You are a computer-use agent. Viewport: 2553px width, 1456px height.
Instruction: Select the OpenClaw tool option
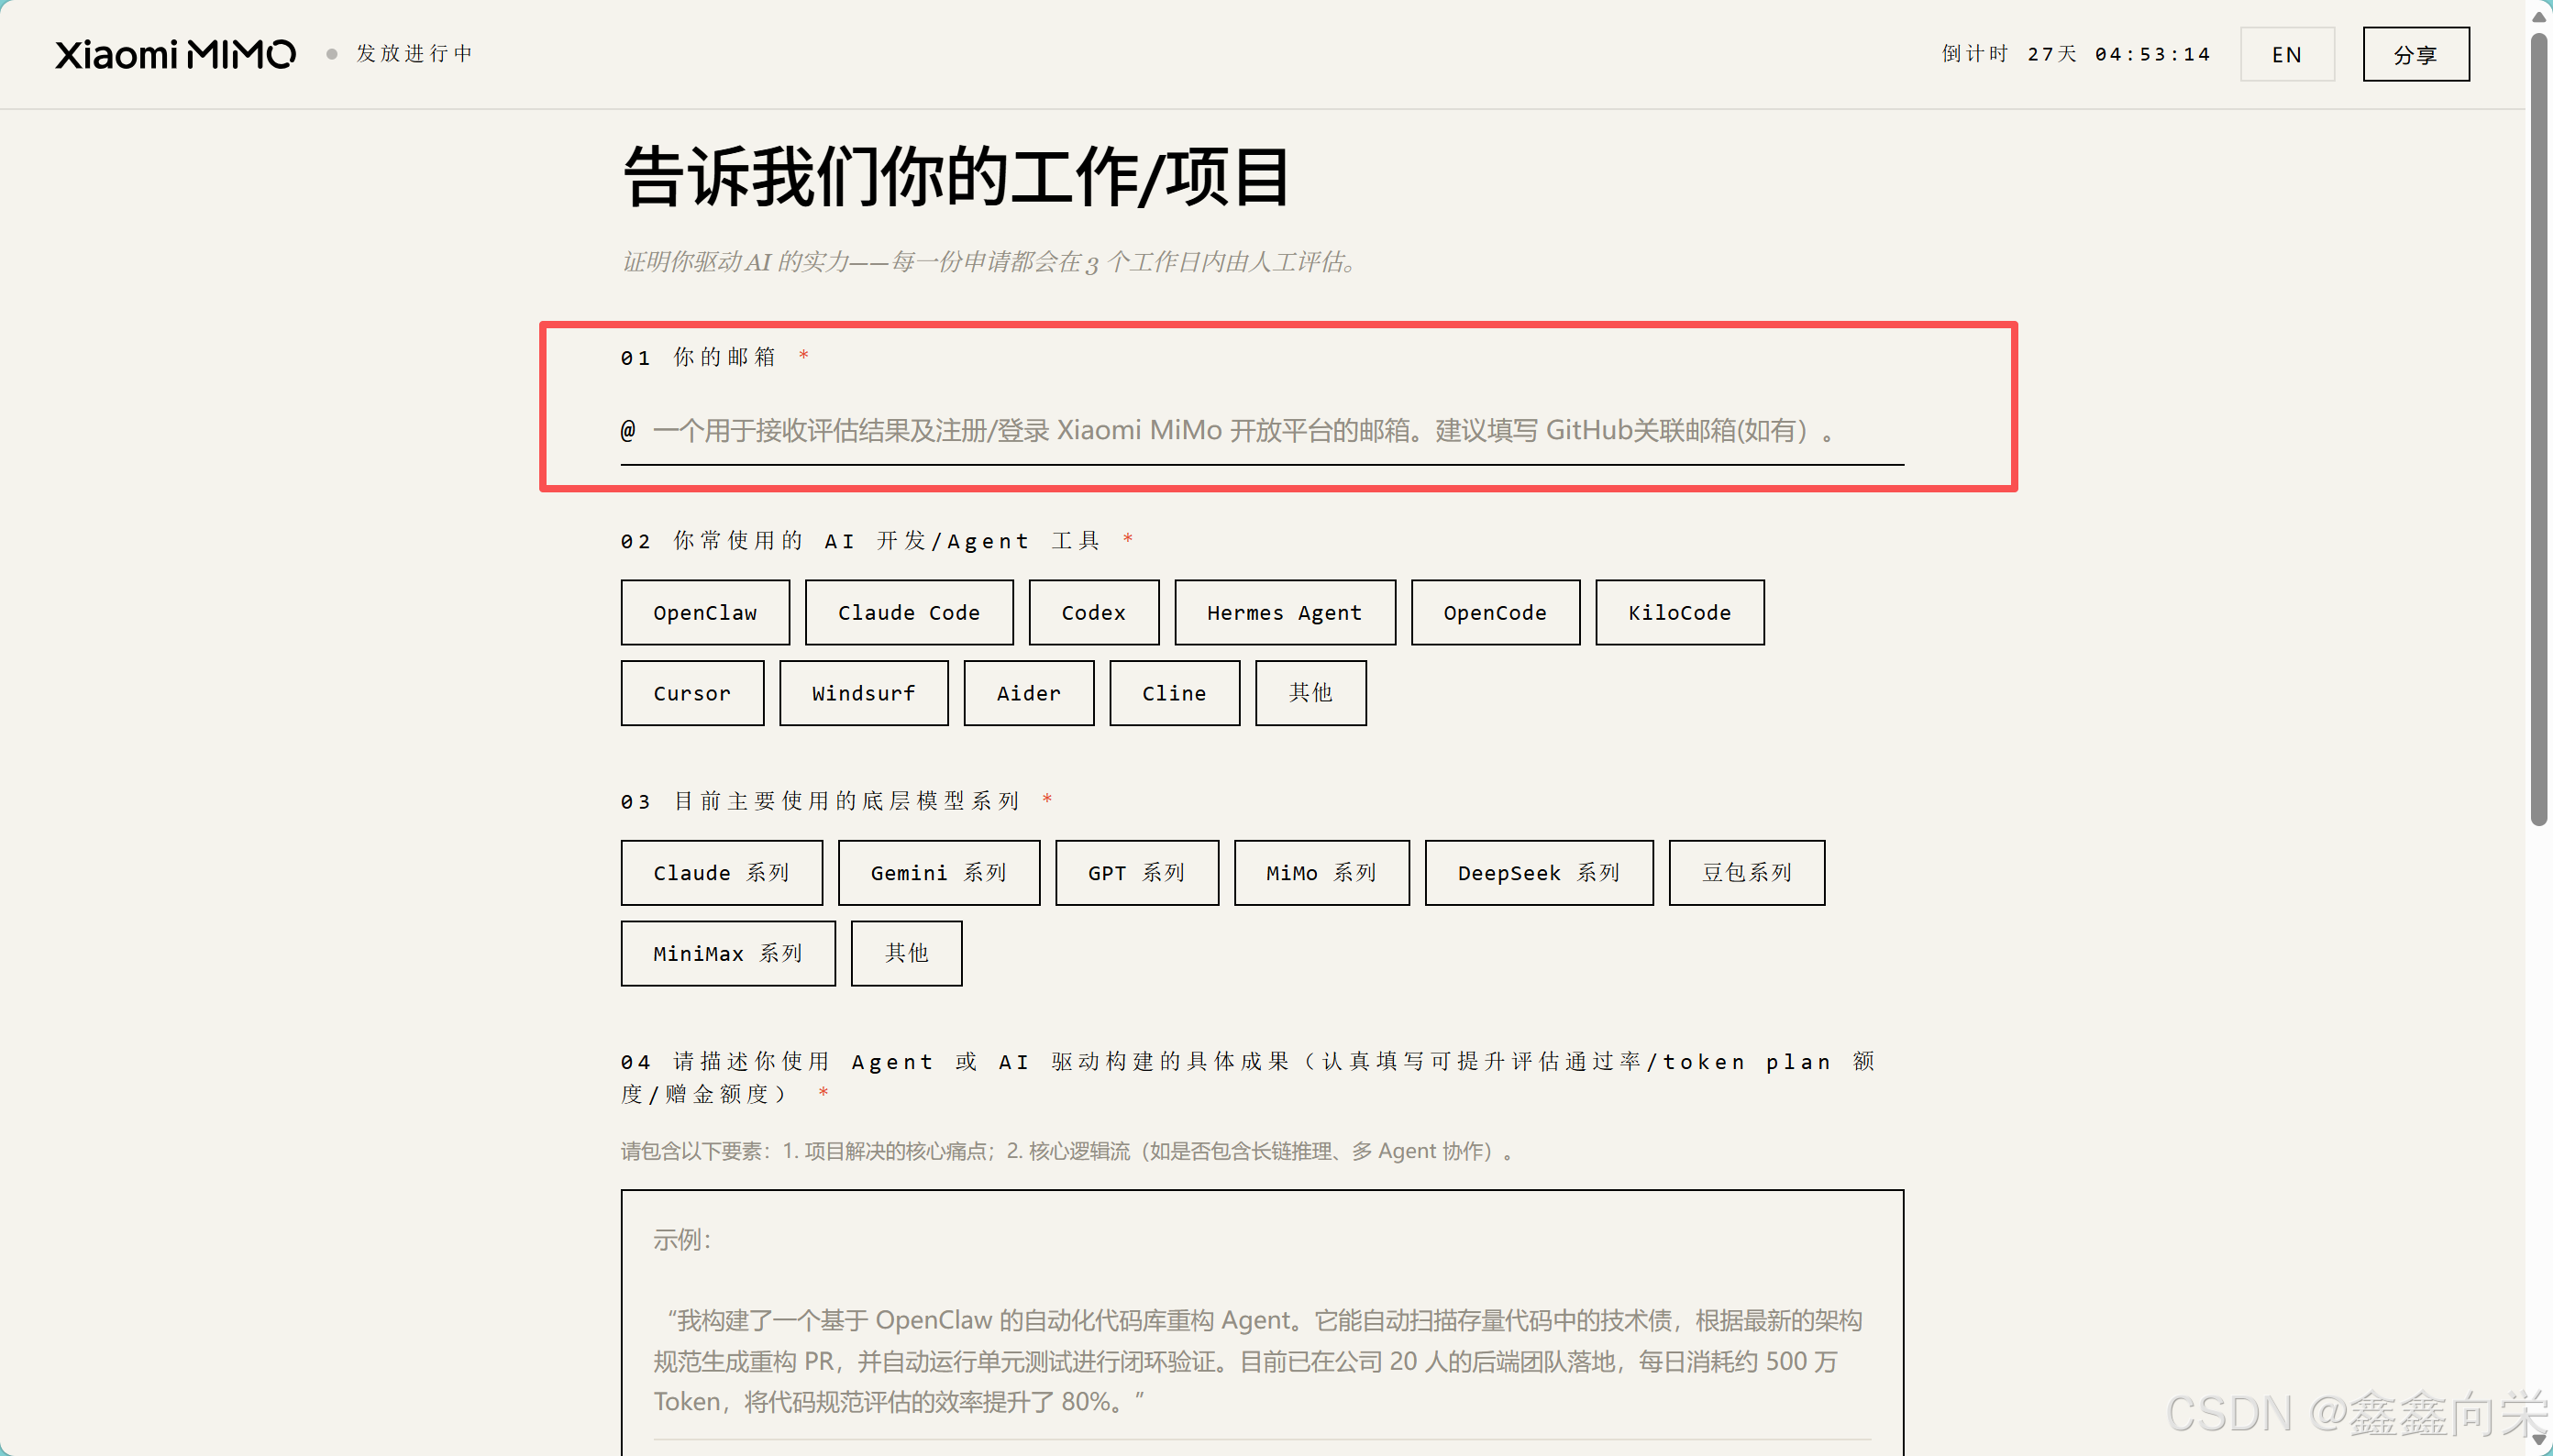[705, 612]
